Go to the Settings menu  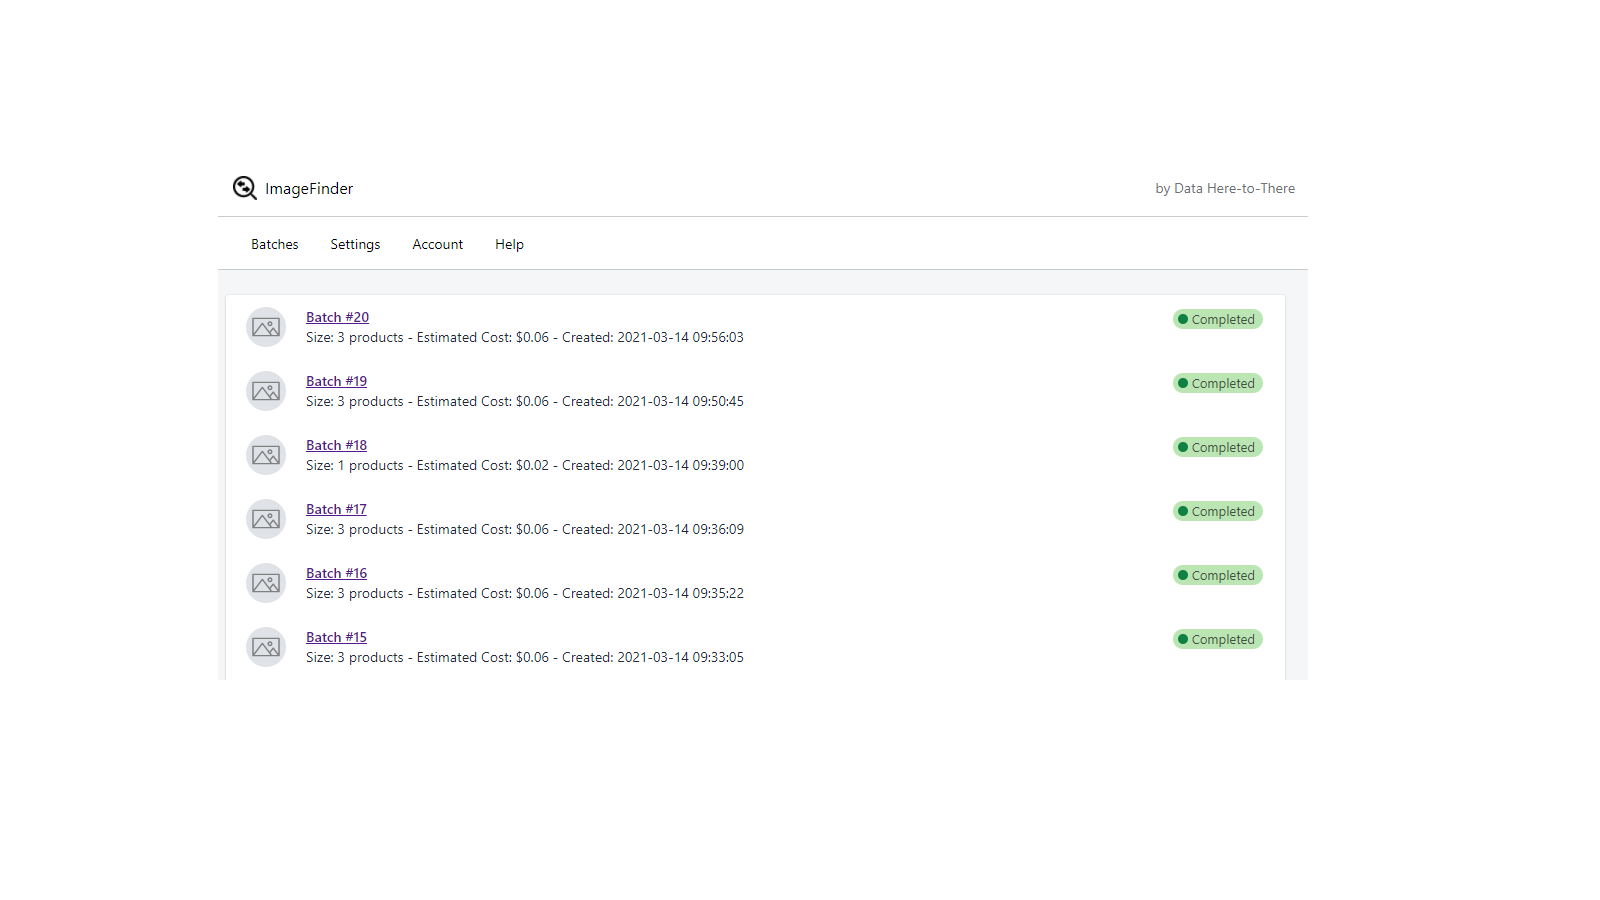click(355, 244)
